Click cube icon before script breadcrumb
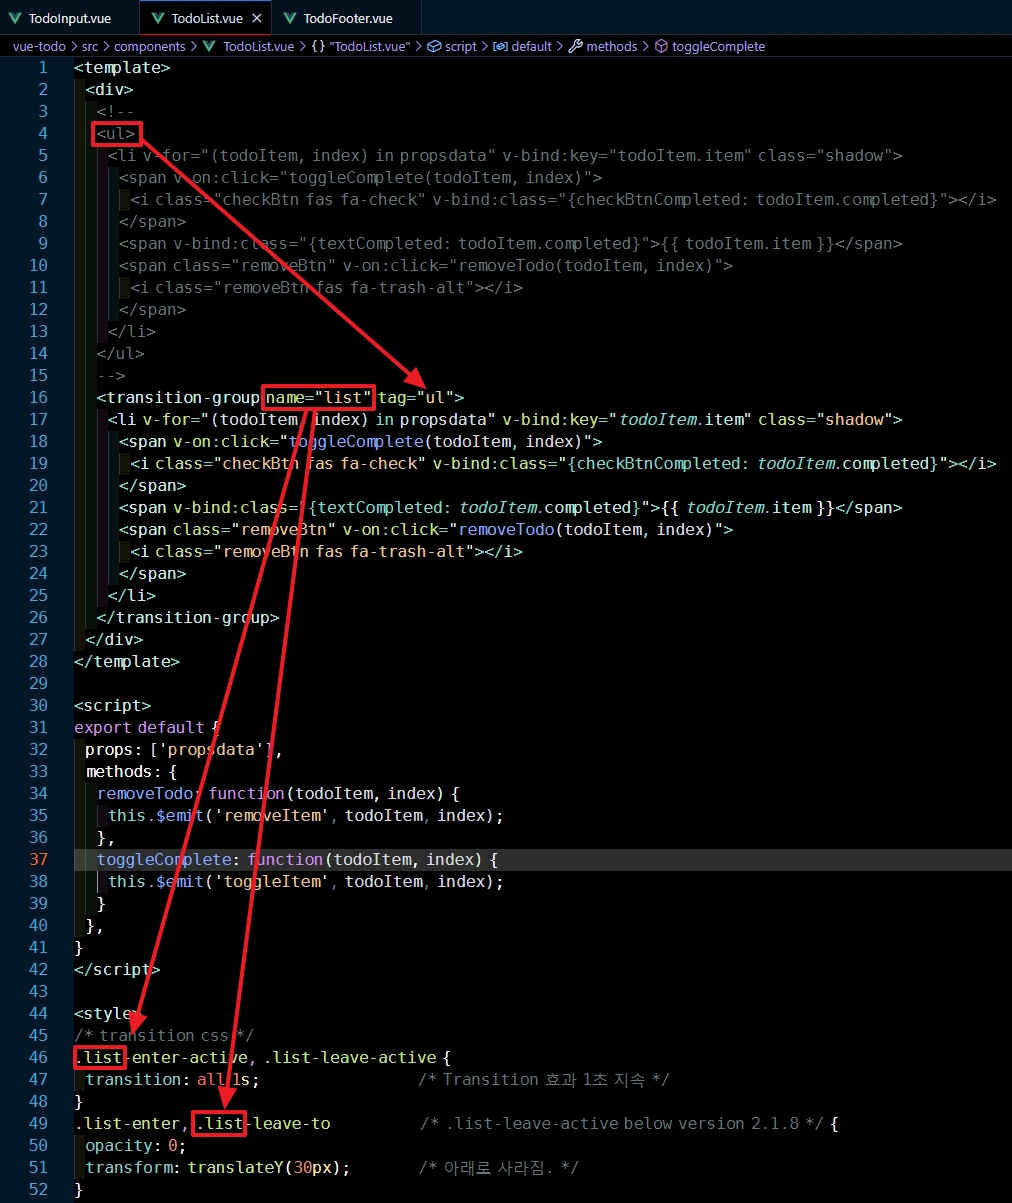1012x1203 pixels. (x=434, y=46)
